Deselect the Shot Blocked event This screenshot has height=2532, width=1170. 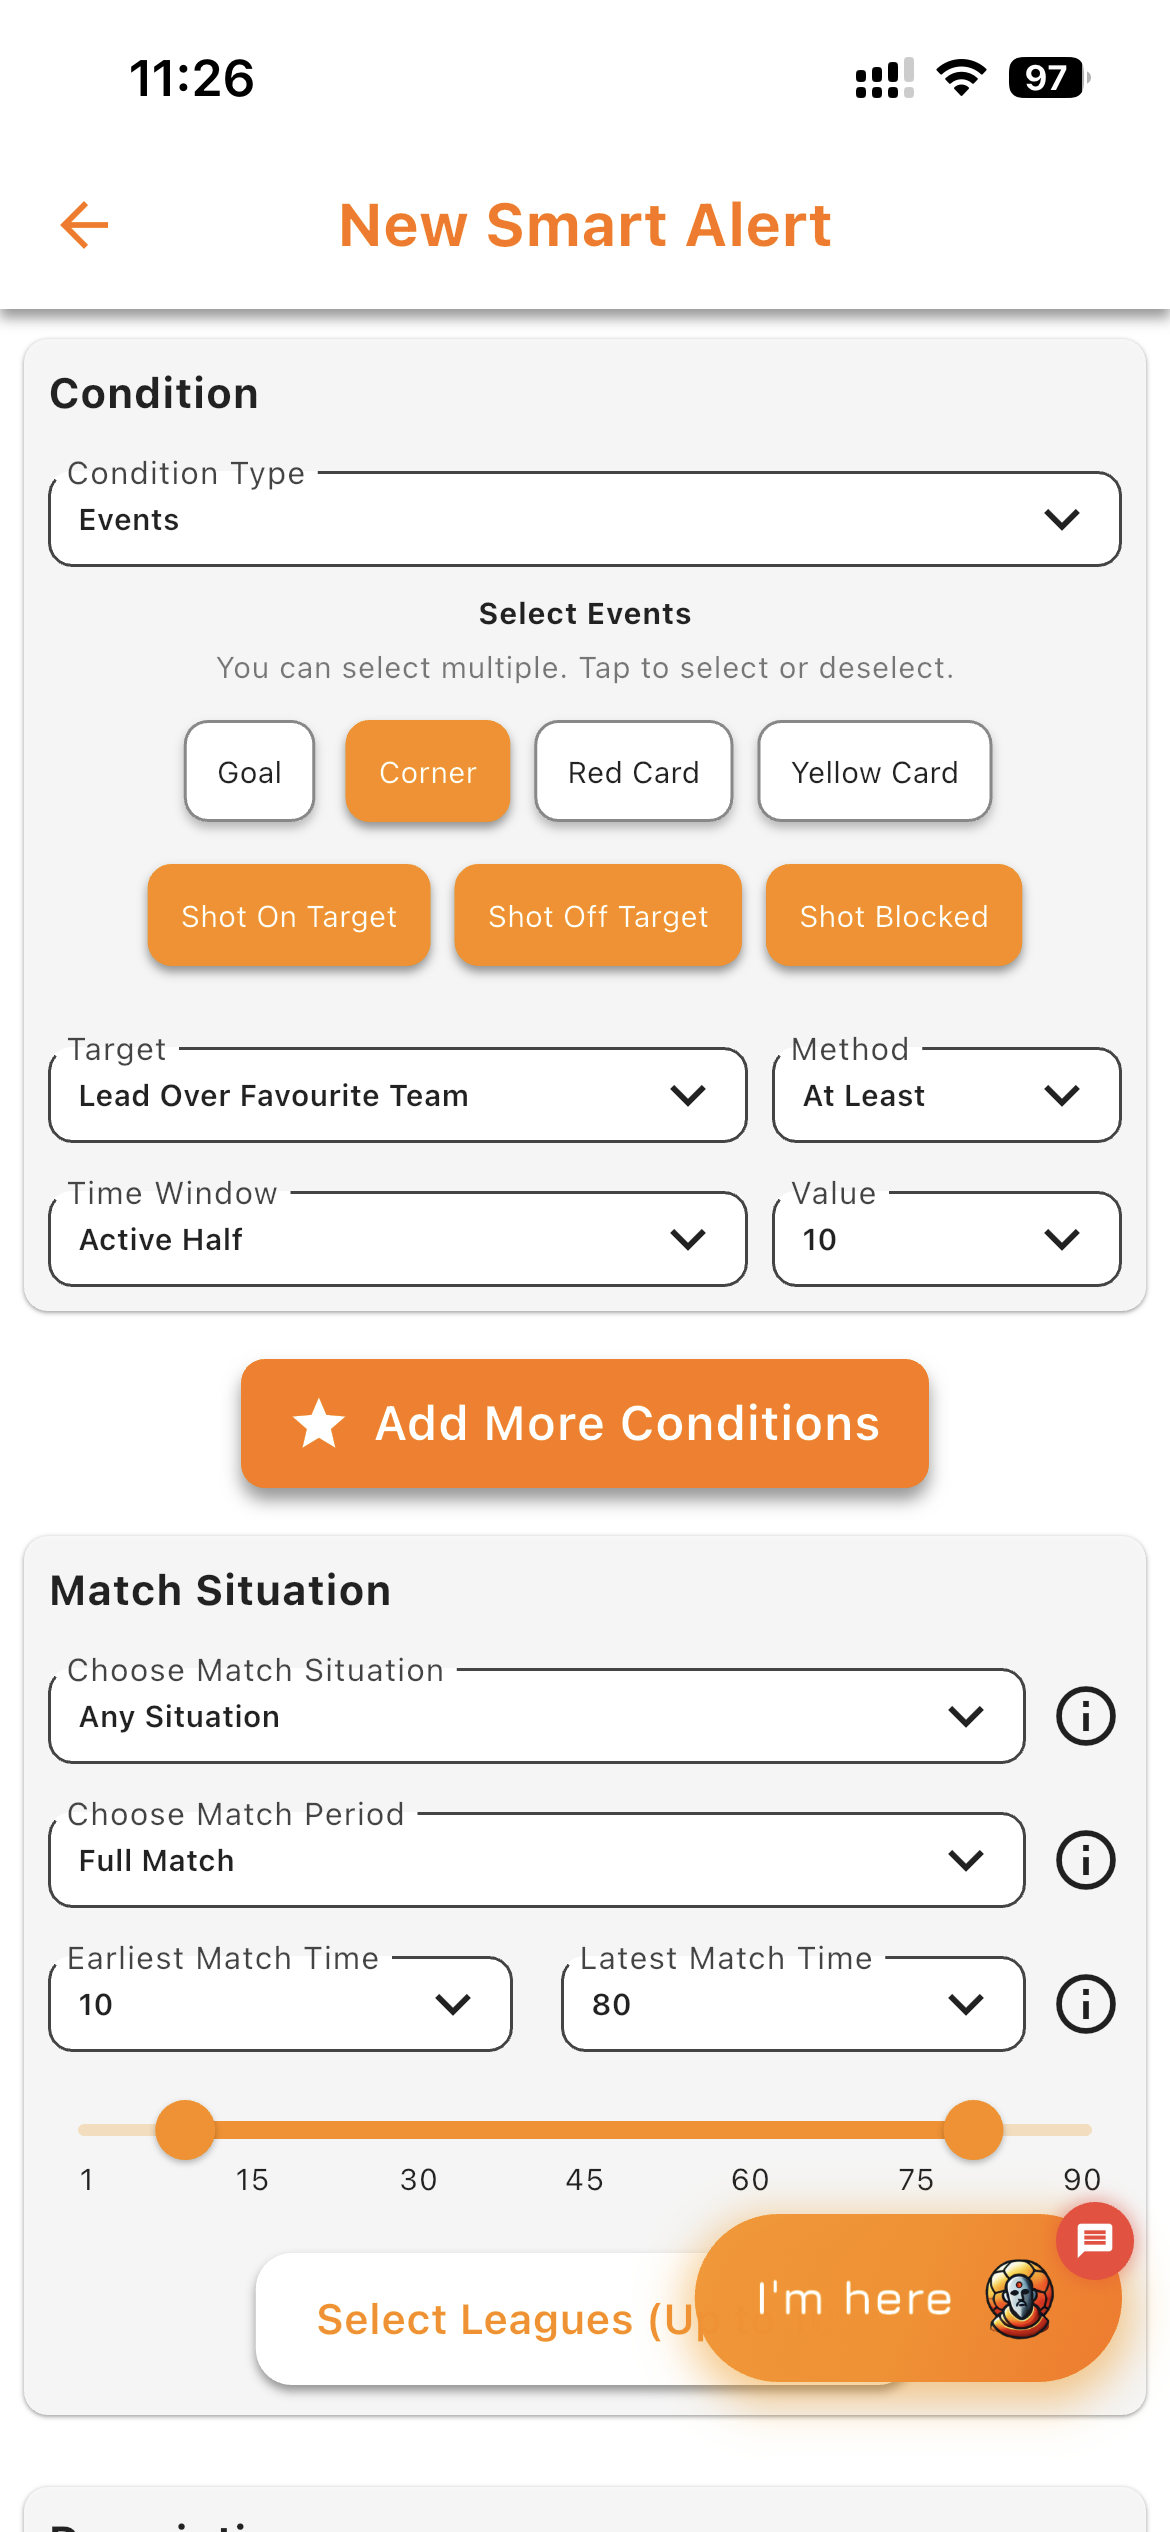pos(893,915)
